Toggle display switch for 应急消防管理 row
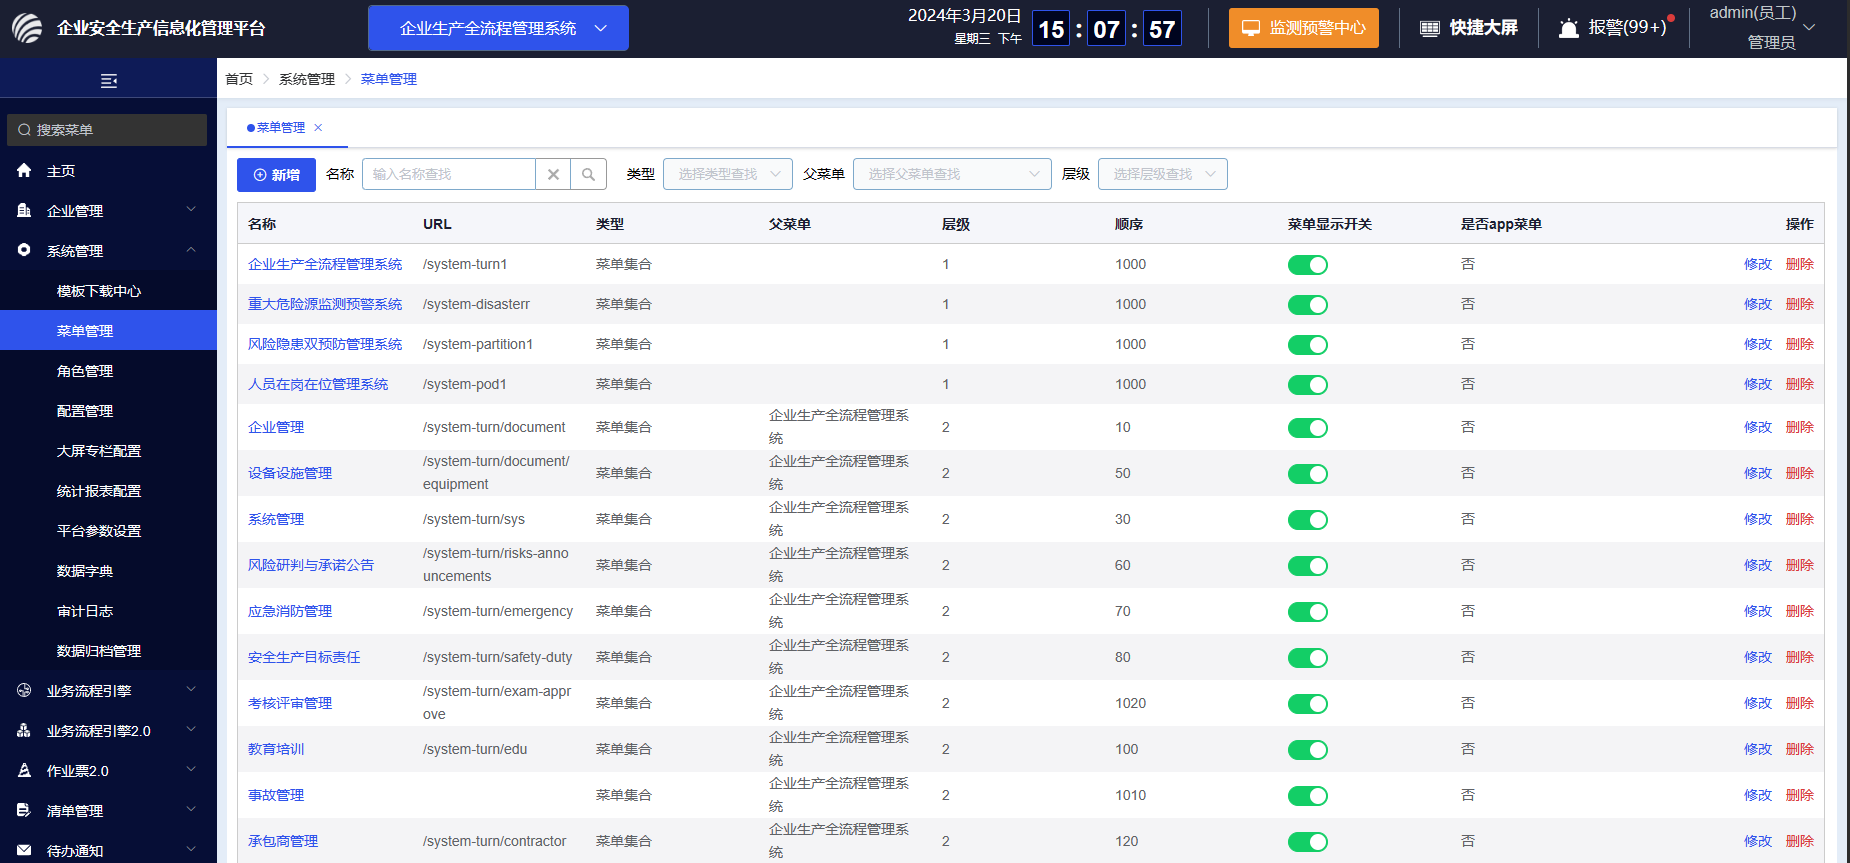Screen dimensions: 1850x863 [x=1308, y=612]
